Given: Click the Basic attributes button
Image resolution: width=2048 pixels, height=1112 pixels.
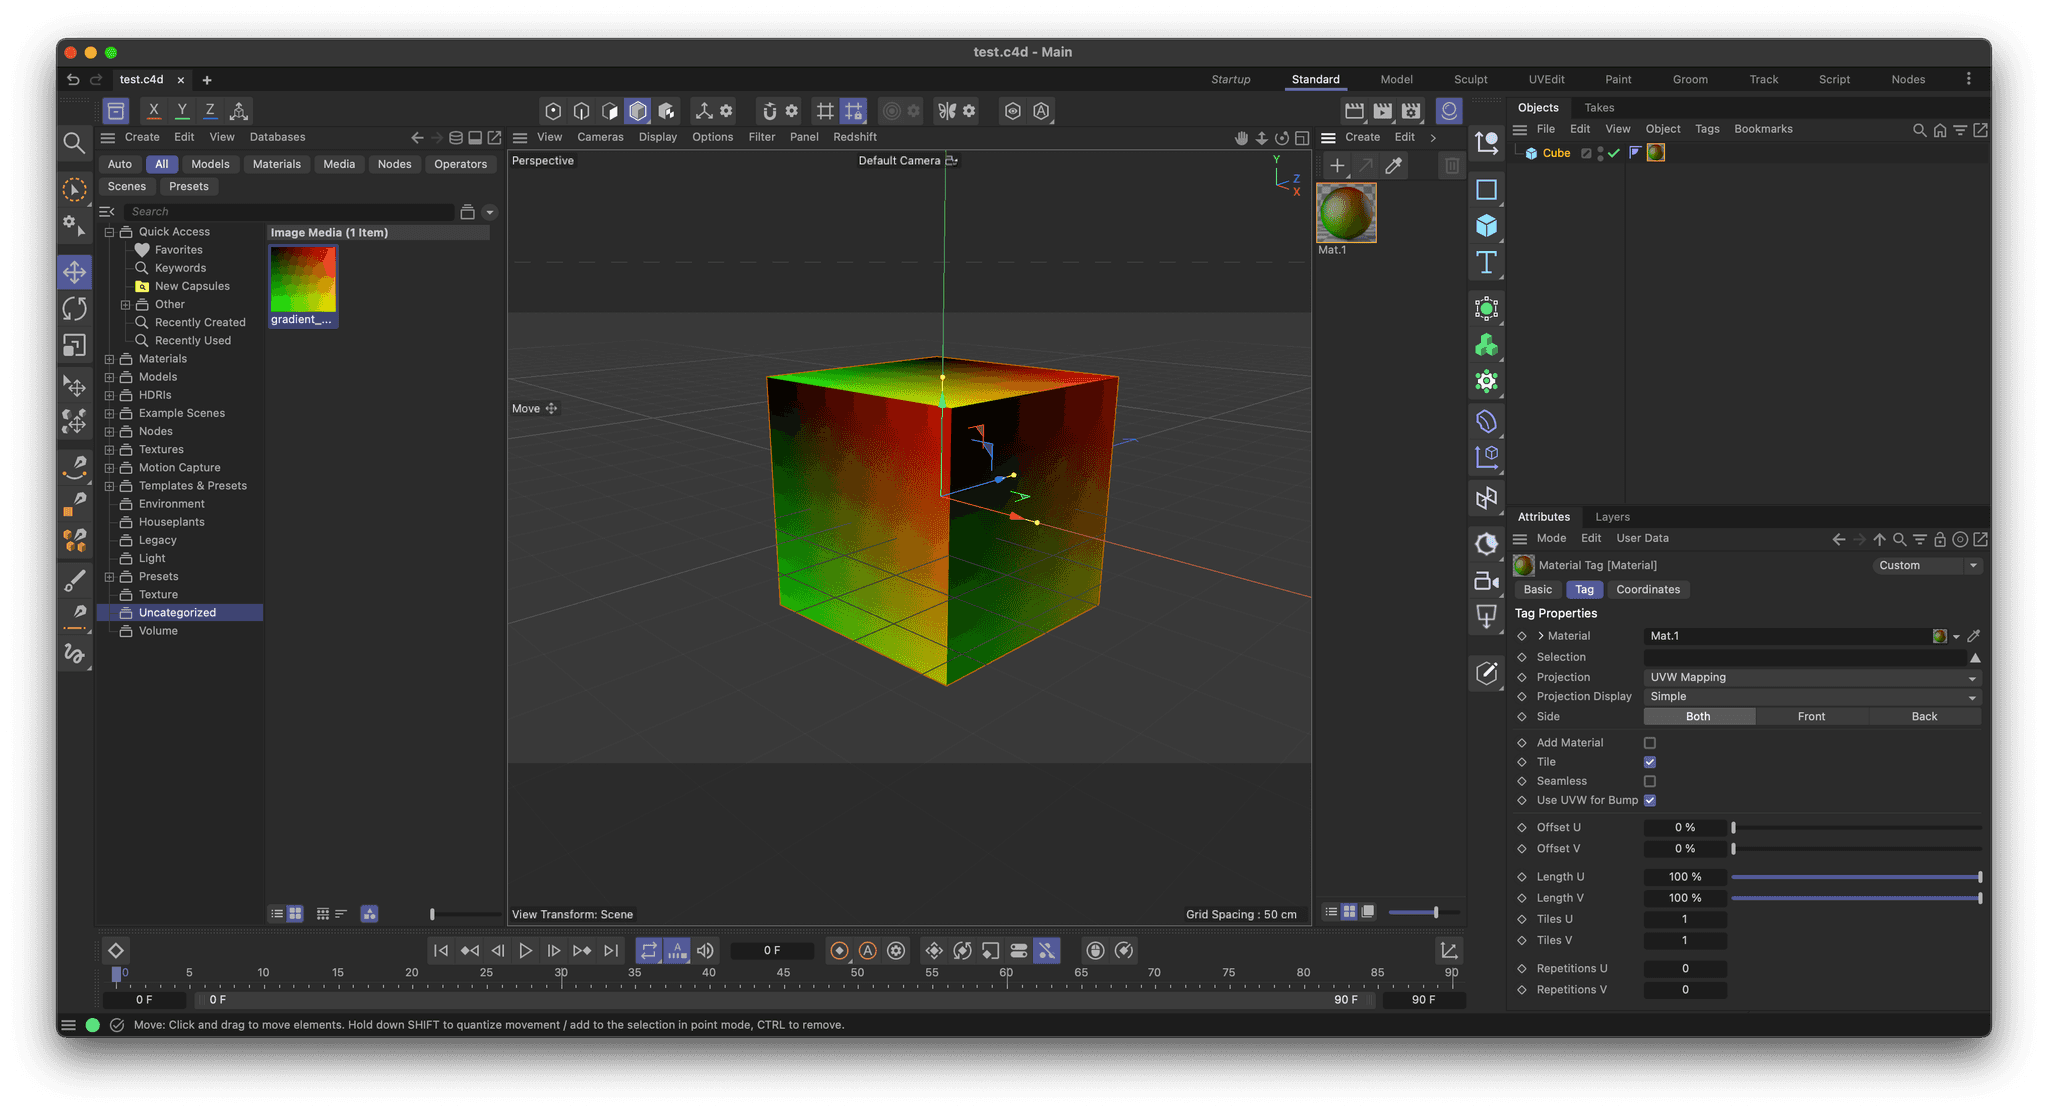Looking at the screenshot, I should point(1538,590).
